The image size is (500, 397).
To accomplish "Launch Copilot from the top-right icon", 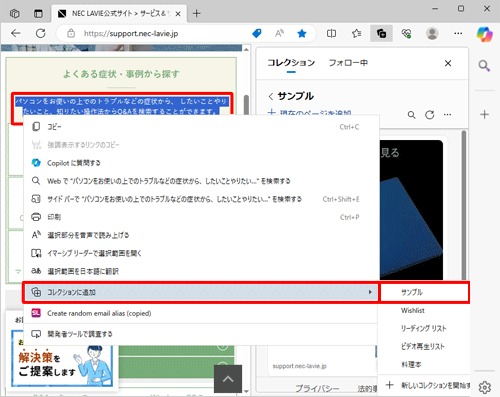I will click(x=484, y=34).
